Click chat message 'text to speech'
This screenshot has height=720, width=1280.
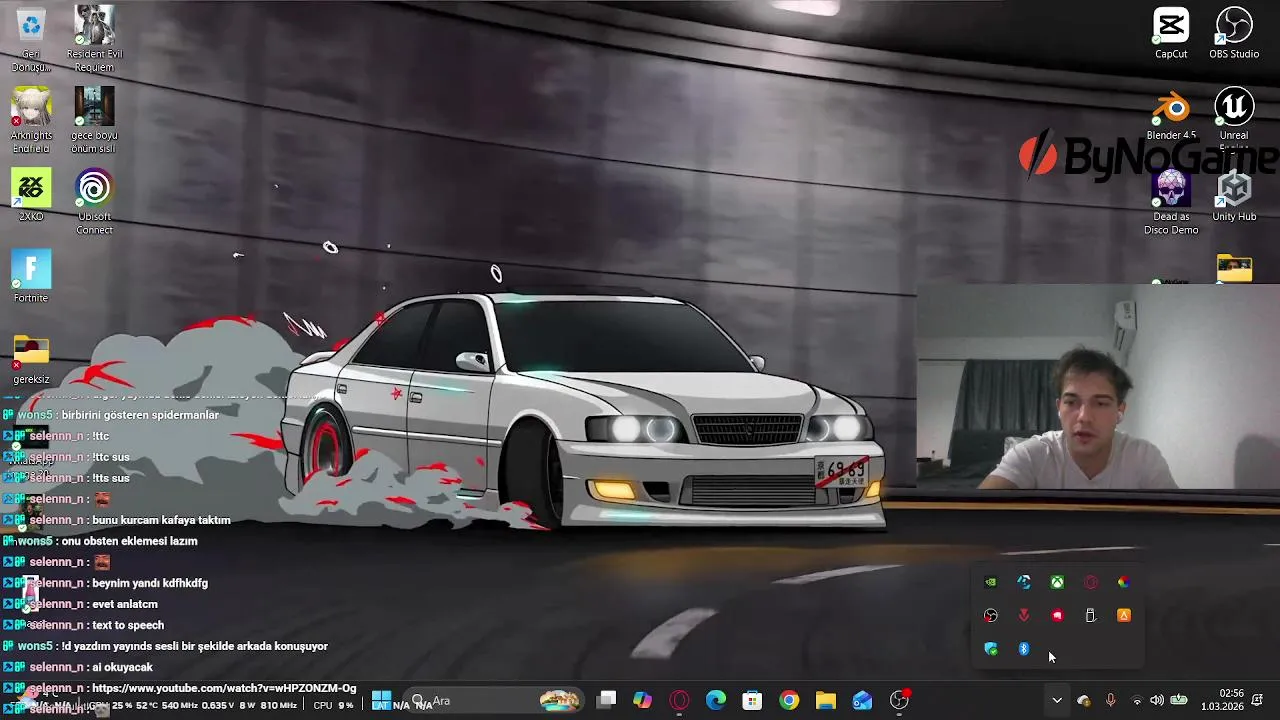click(128, 625)
